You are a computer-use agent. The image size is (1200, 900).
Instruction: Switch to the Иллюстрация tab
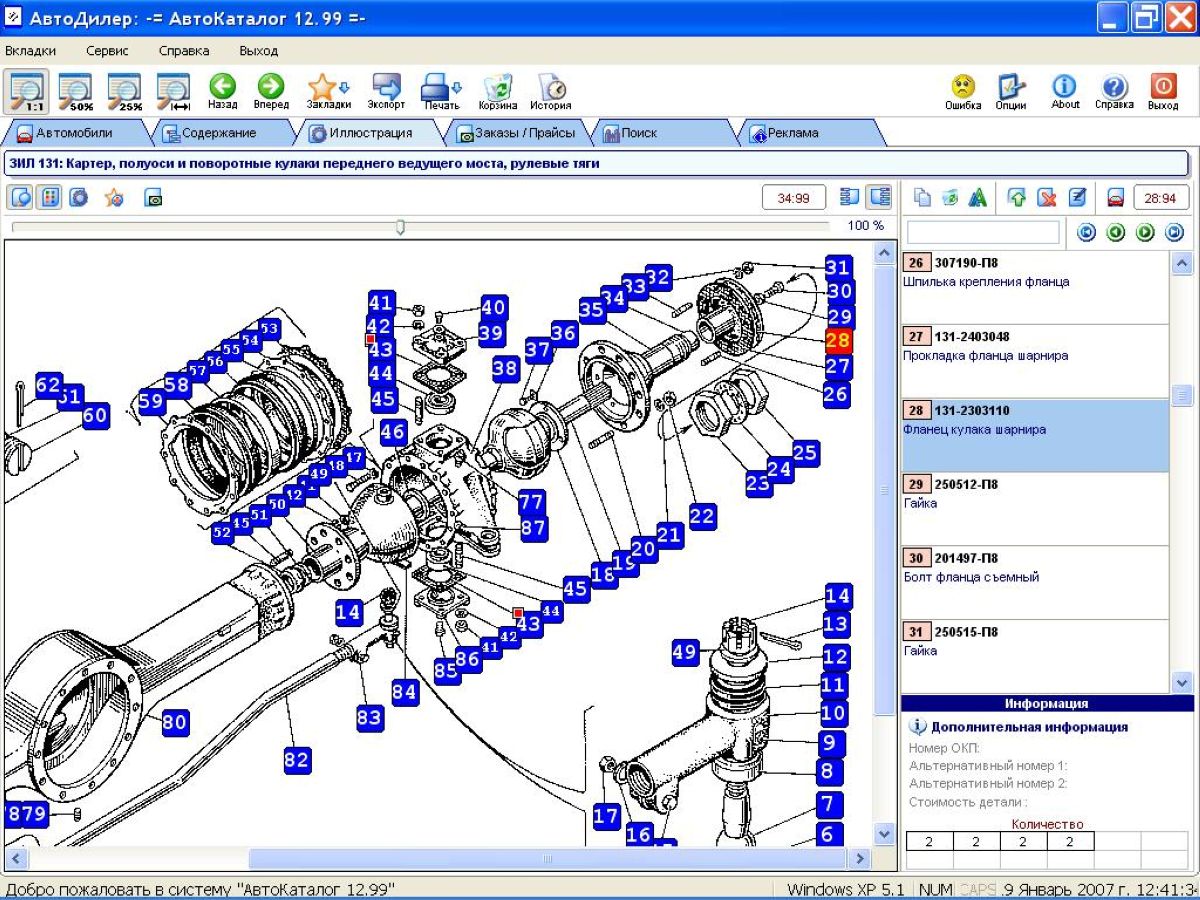tap(370, 133)
